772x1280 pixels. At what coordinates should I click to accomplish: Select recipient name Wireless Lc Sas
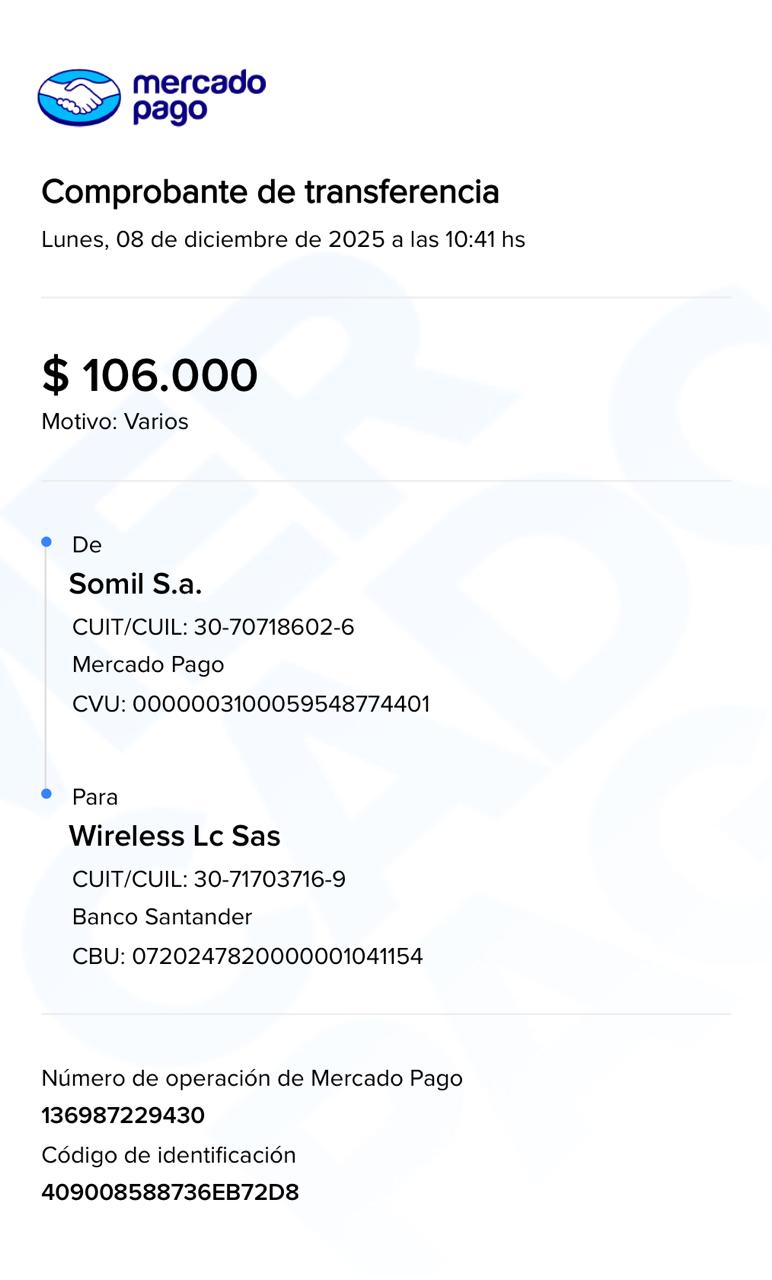pos(174,836)
